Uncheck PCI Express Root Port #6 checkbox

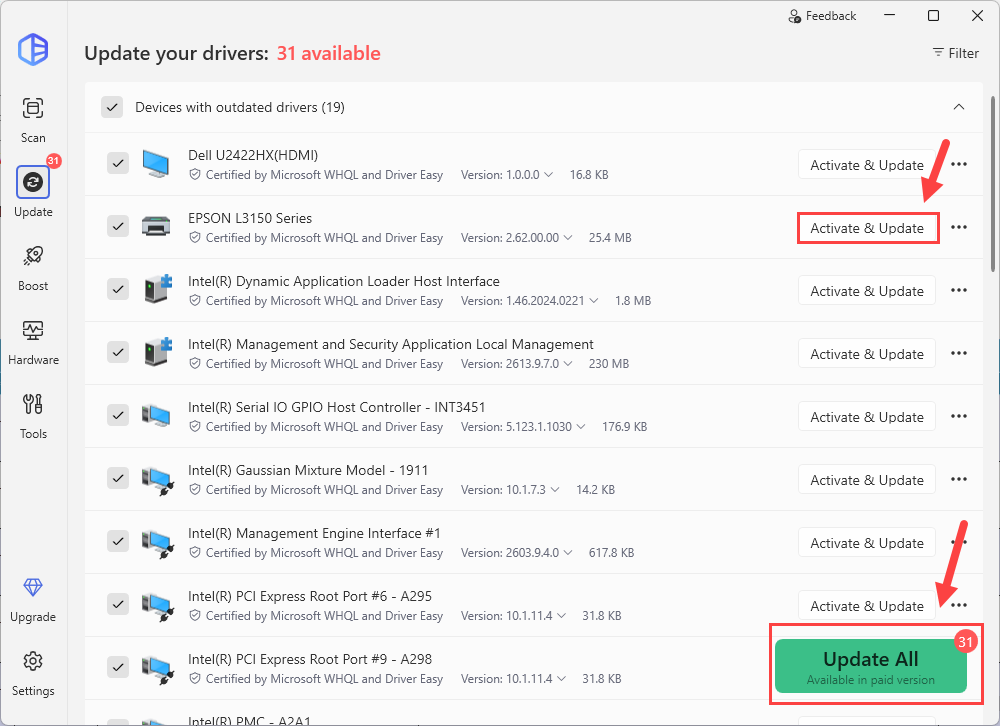coord(118,604)
